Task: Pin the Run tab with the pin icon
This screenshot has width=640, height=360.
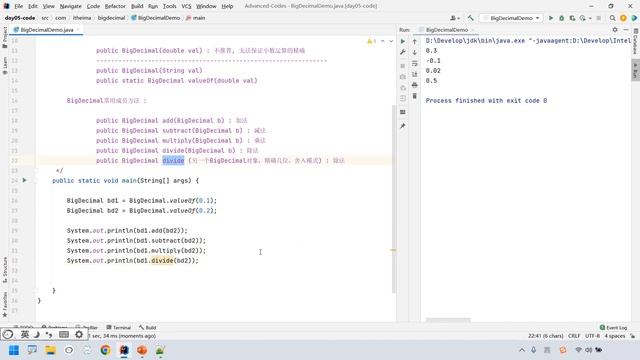Action: [x=403, y=126]
